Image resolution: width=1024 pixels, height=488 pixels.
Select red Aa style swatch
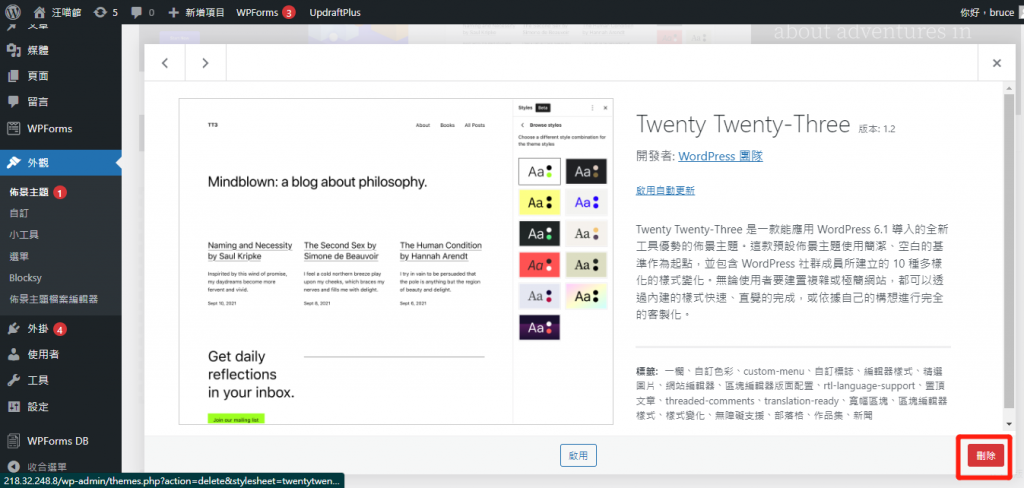coord(539,265)
